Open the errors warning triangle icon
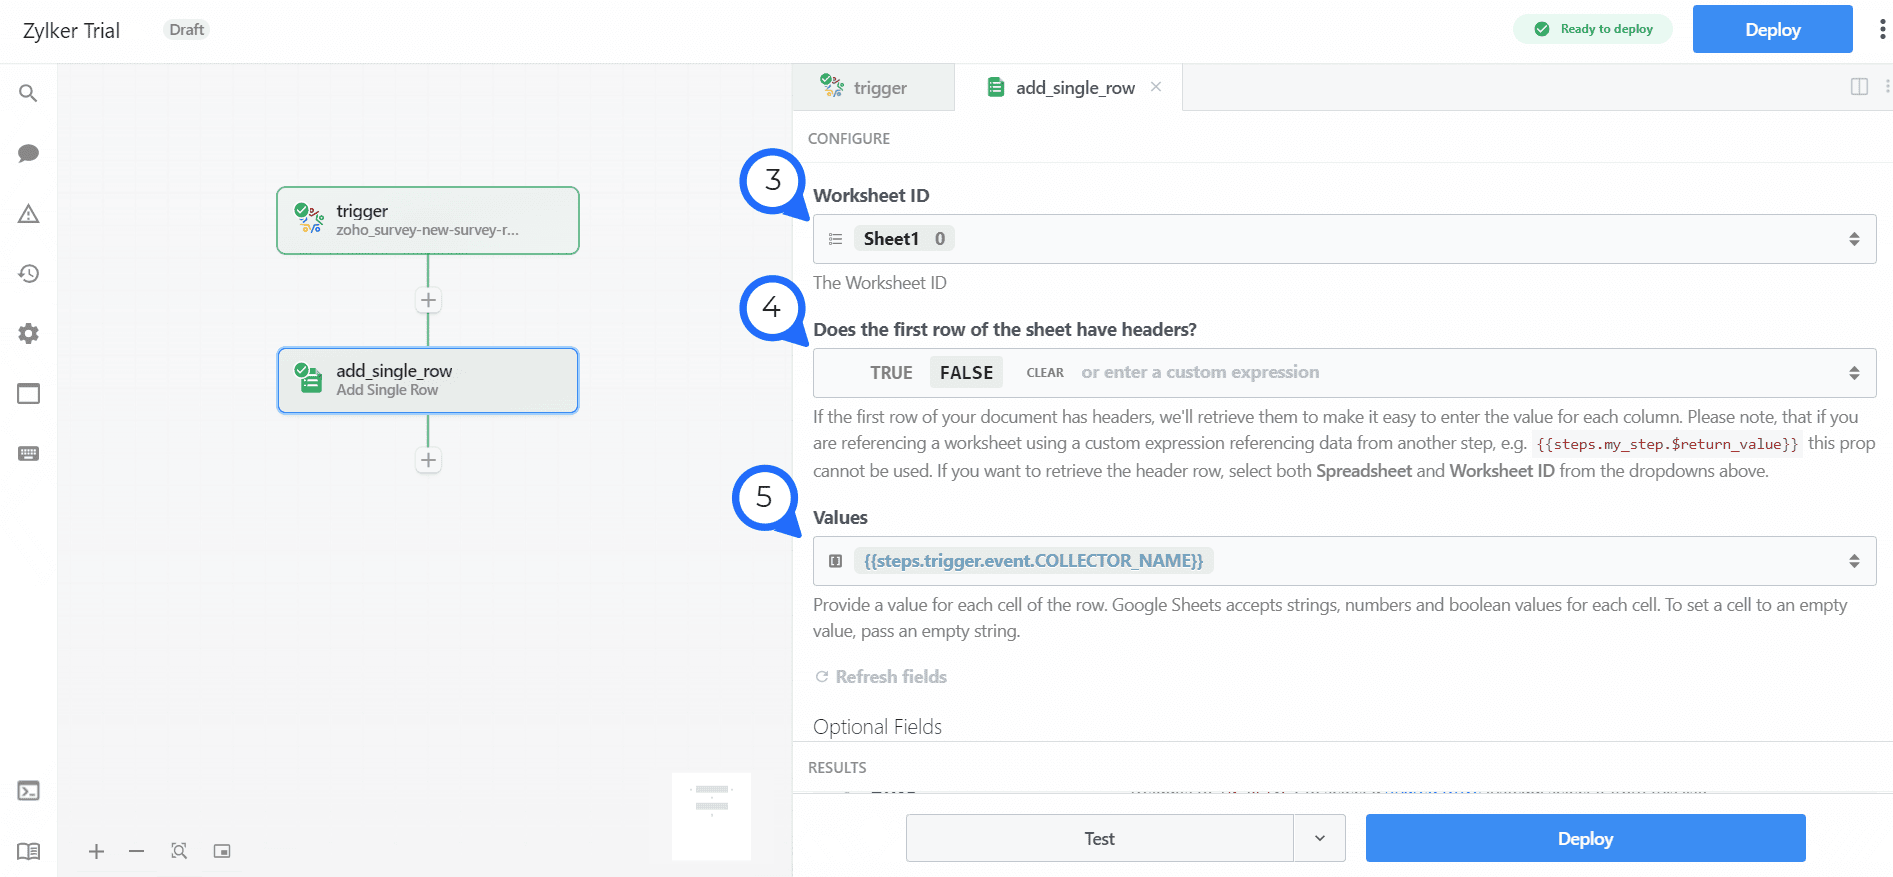The width and height of the screenshot is (1893, 877). point(28,214)
